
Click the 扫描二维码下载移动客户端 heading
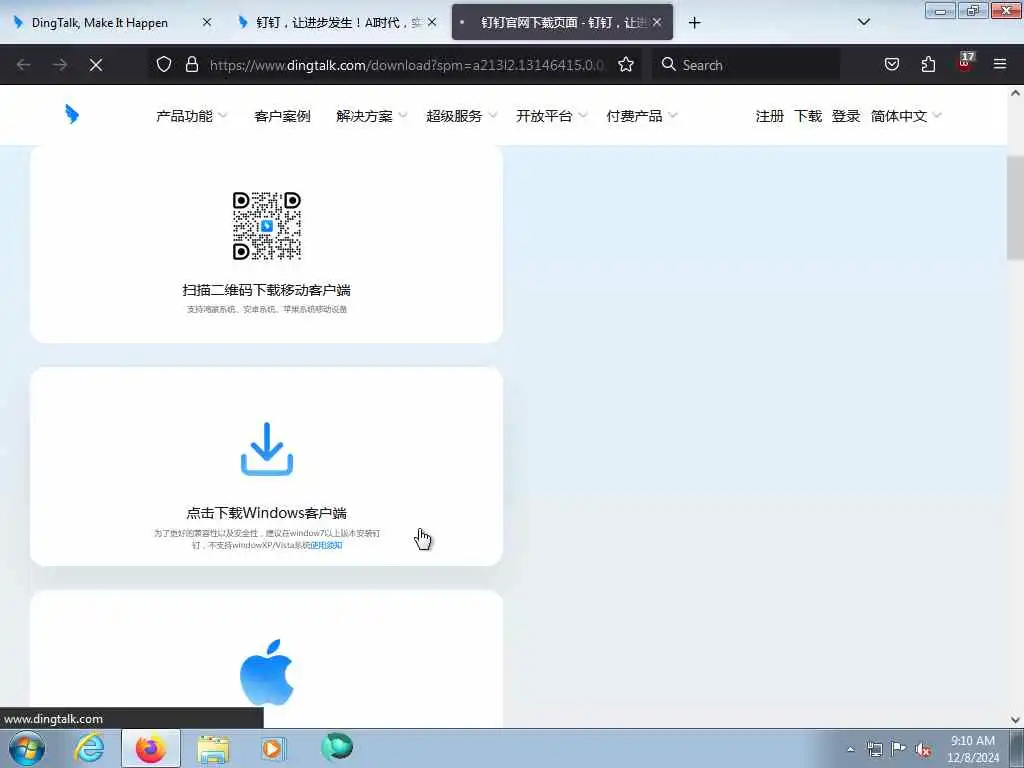[x=266, y=290]
